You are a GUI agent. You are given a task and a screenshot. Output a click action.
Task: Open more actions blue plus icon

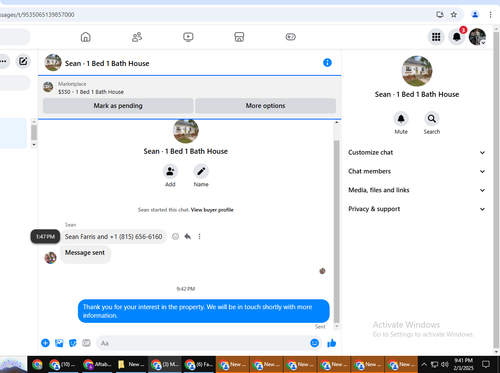tap(45, 343)
